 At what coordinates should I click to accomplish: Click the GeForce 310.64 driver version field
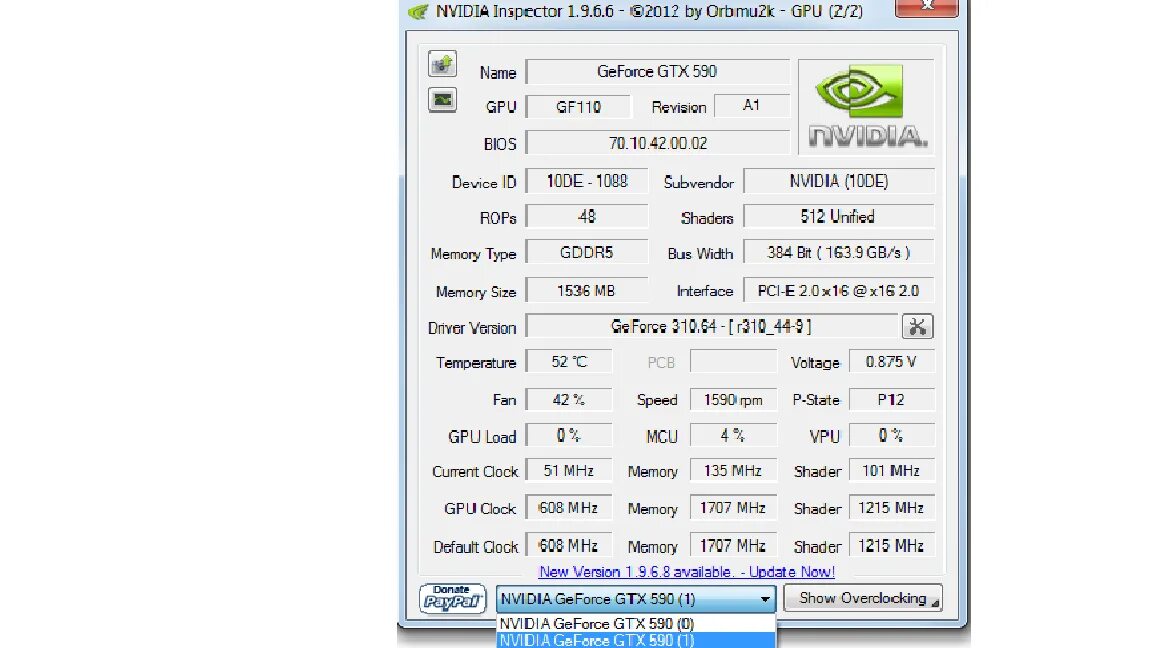pyautogui.click(x=711, y=326)
